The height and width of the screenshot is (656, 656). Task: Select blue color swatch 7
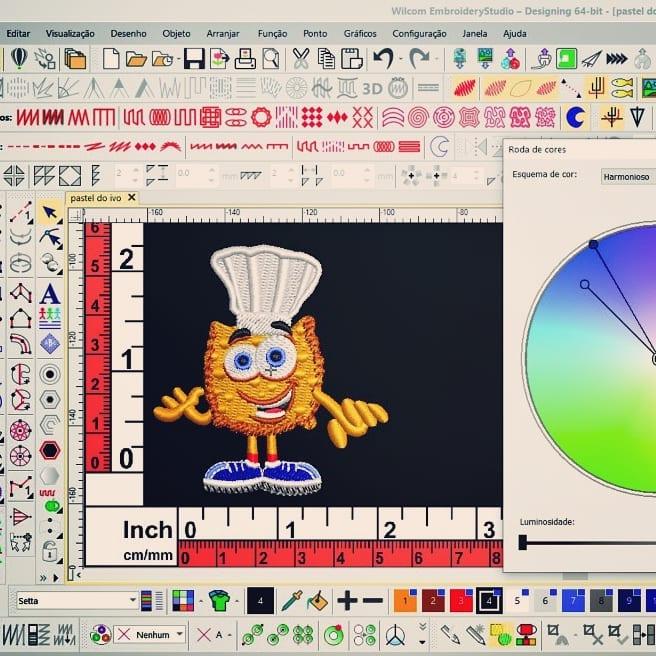coord(573,601)
